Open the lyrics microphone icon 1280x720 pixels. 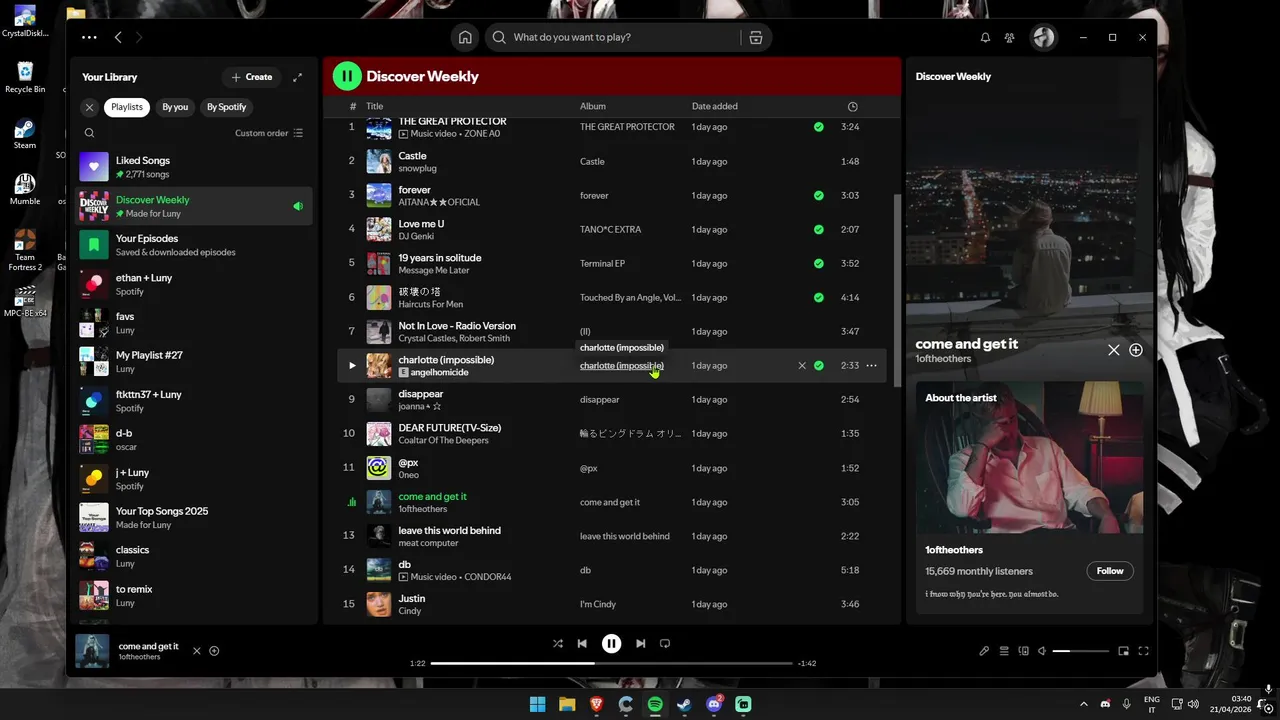coord(984,651)
